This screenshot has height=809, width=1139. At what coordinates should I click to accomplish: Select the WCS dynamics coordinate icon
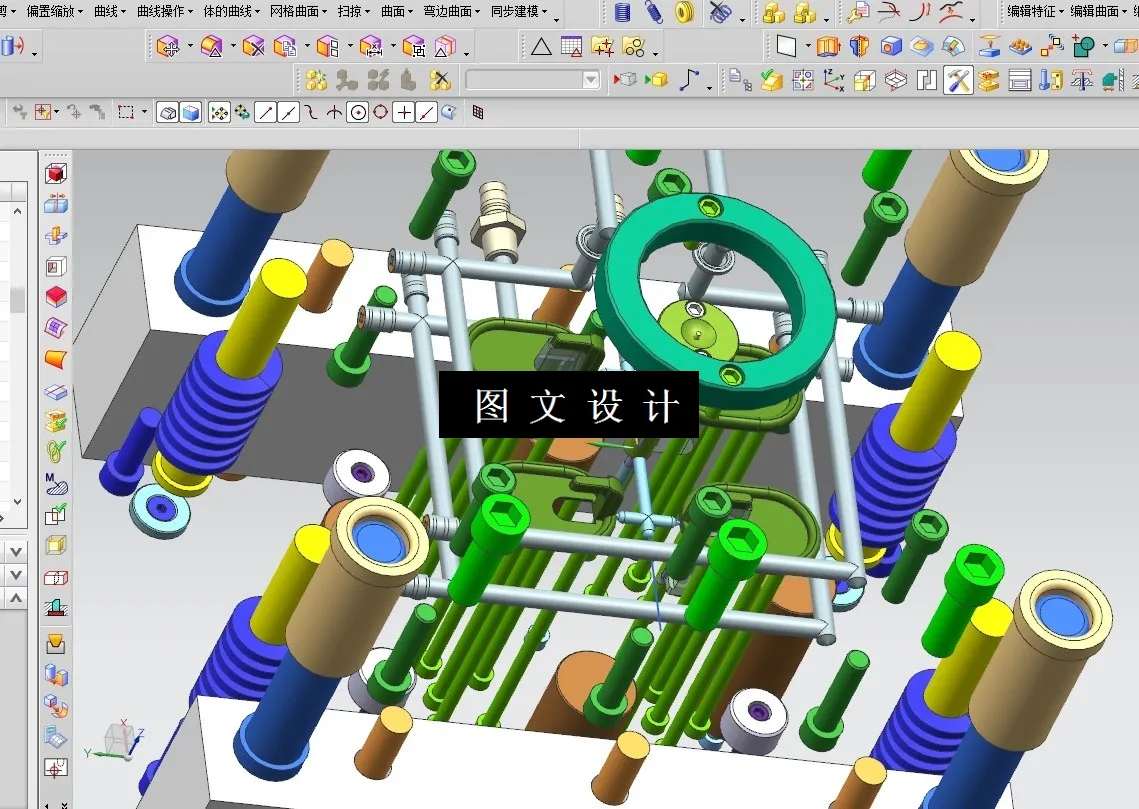[831, 77]
